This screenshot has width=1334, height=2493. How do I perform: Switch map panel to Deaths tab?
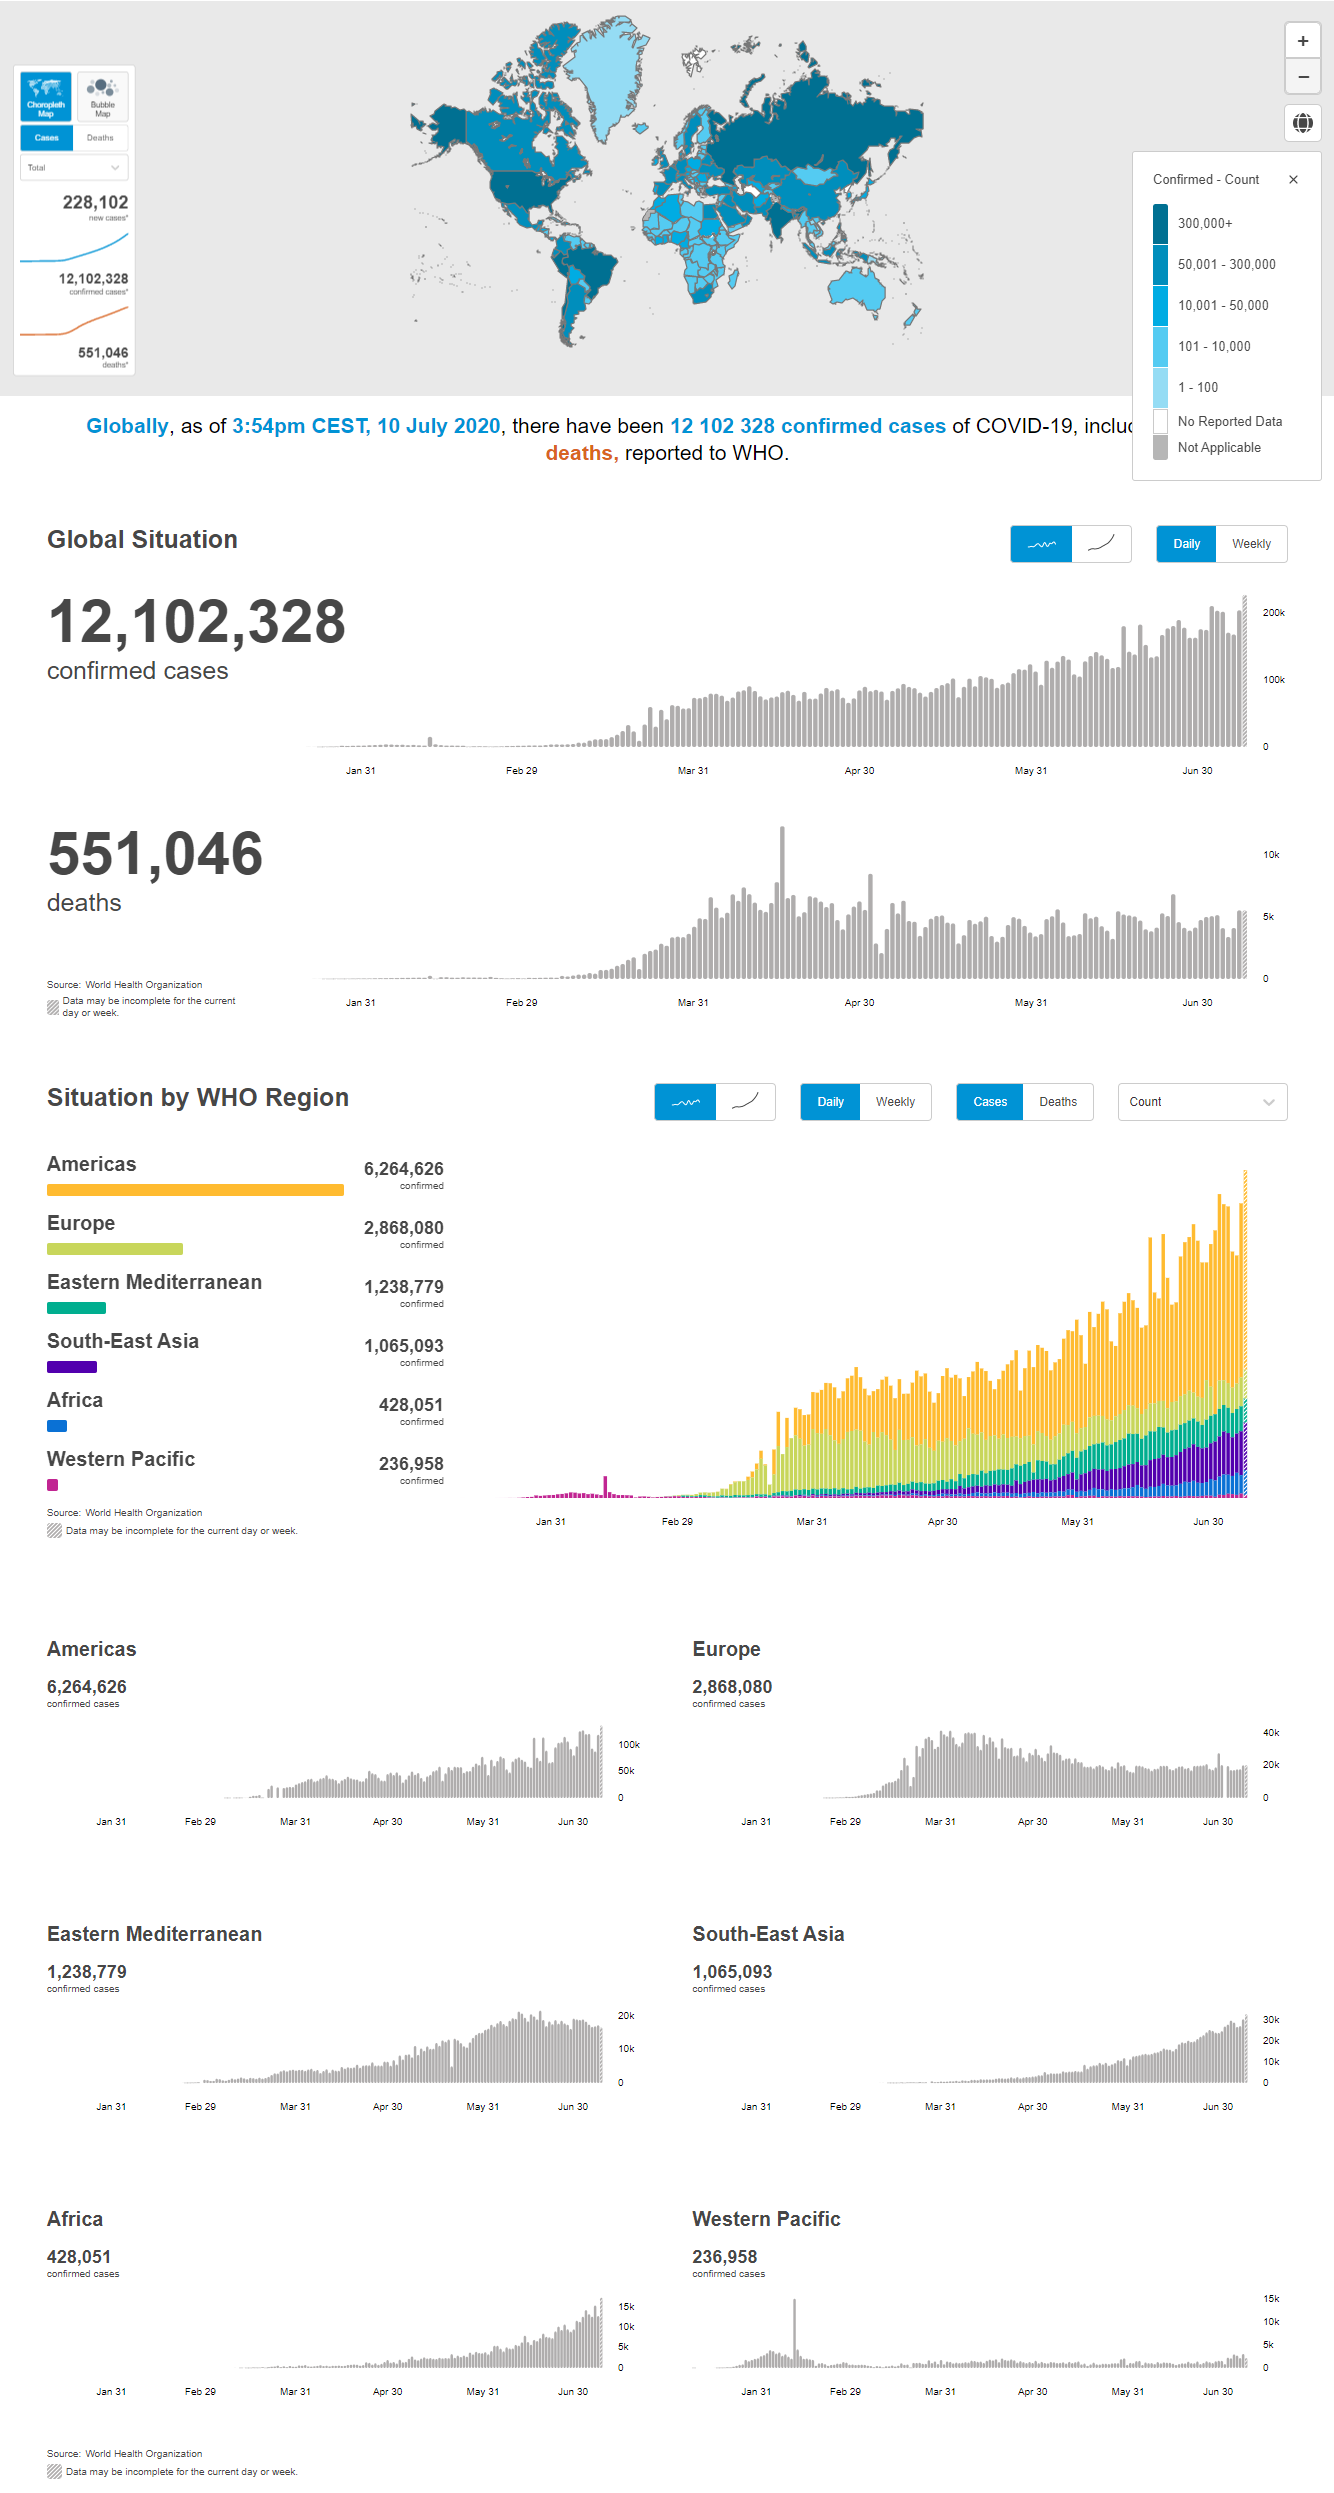(100, 138)
